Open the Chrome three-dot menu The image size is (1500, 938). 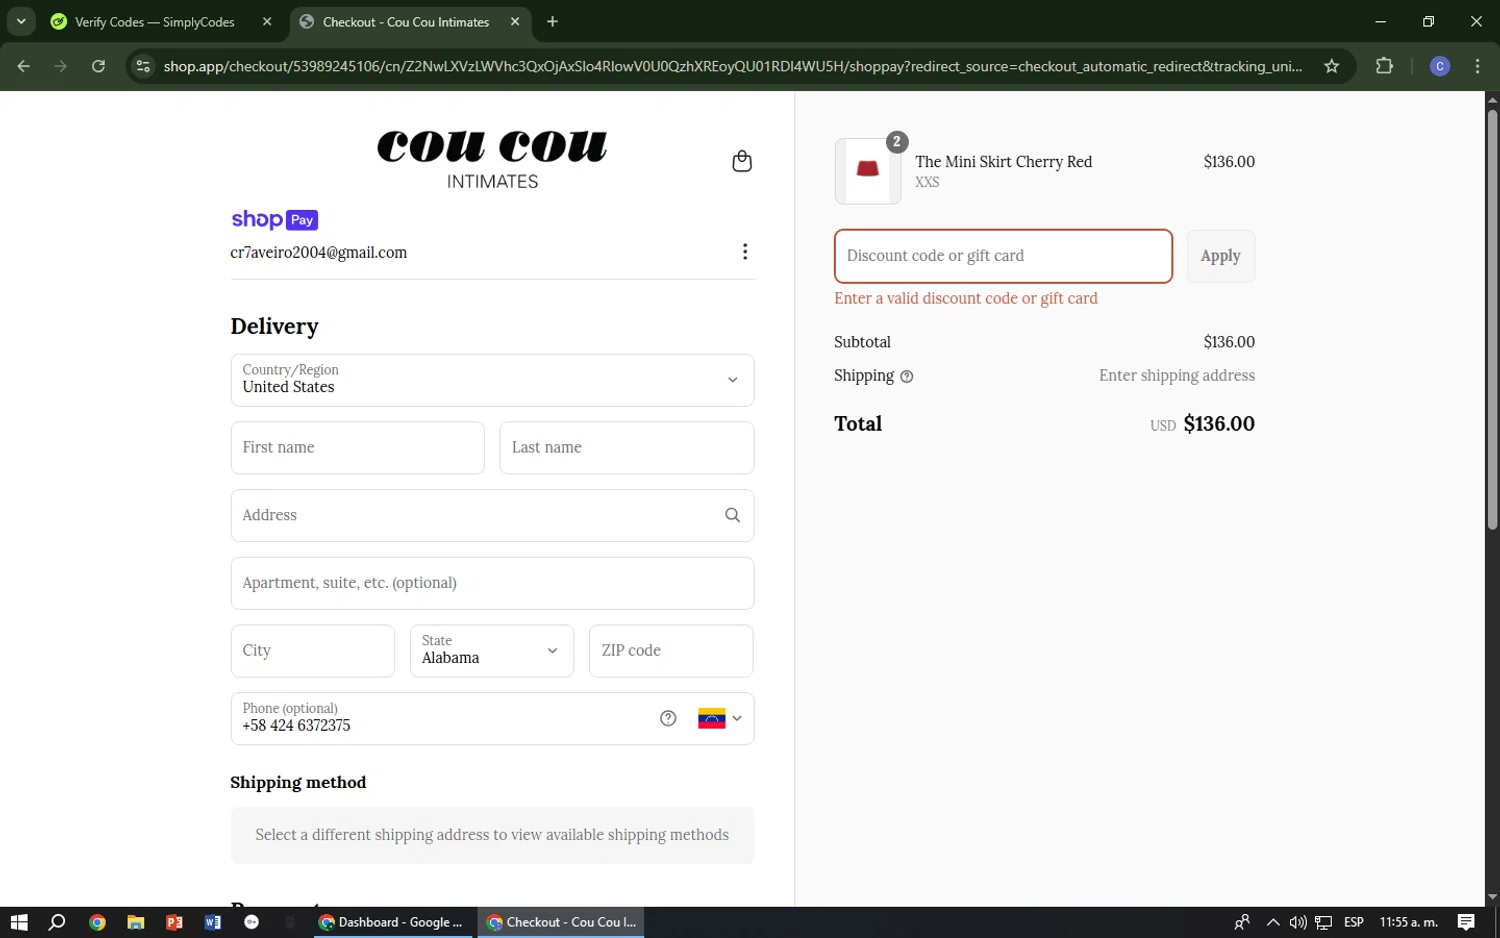coord(1477,66)
